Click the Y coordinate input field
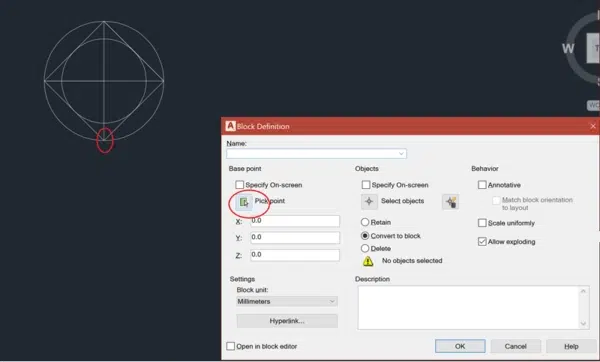Viewport: 600px width, 362px height. coord(295,237)
